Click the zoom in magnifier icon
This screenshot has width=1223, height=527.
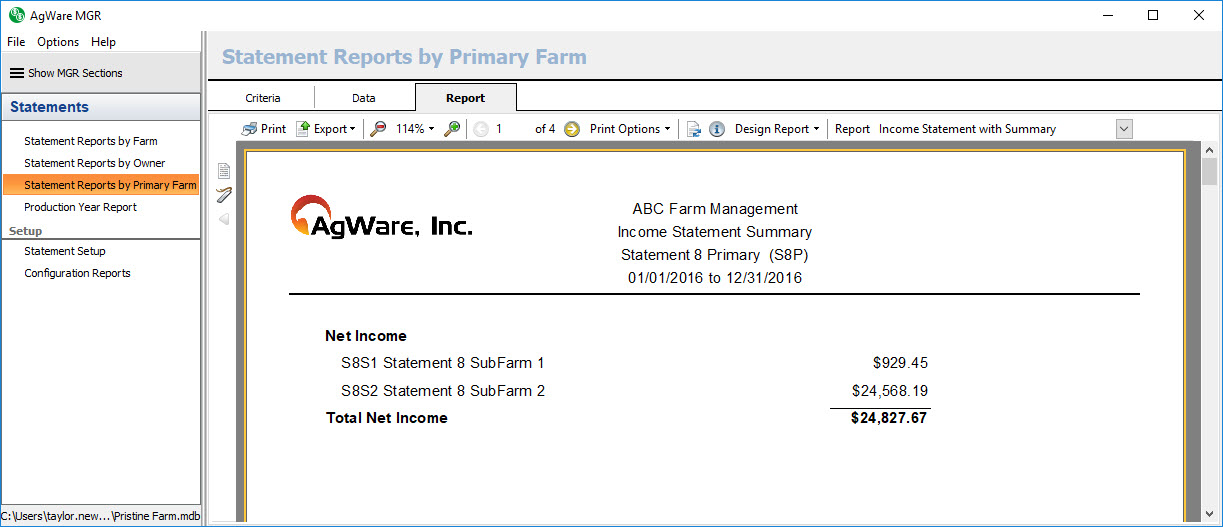coord(452,129)
